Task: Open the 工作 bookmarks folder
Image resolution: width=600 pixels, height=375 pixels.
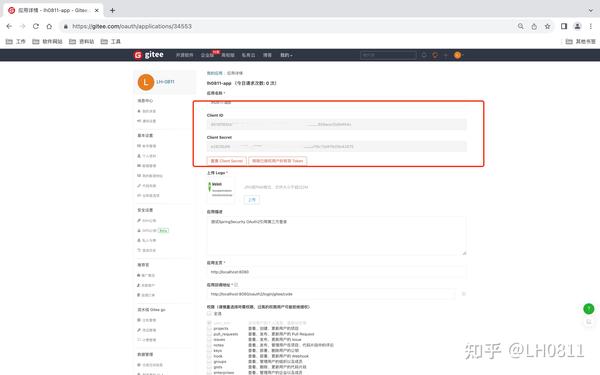Action: click(16, 41)
